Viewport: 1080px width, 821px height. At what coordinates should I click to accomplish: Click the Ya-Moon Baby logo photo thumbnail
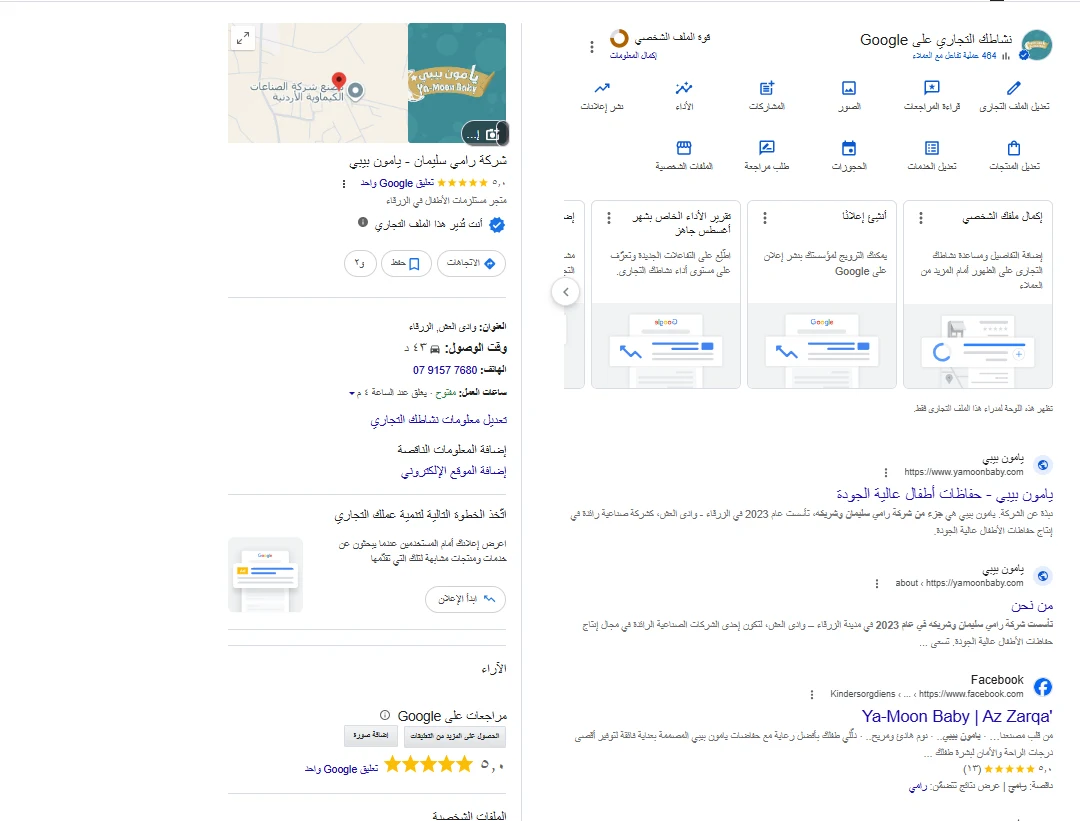pos(457,83)
